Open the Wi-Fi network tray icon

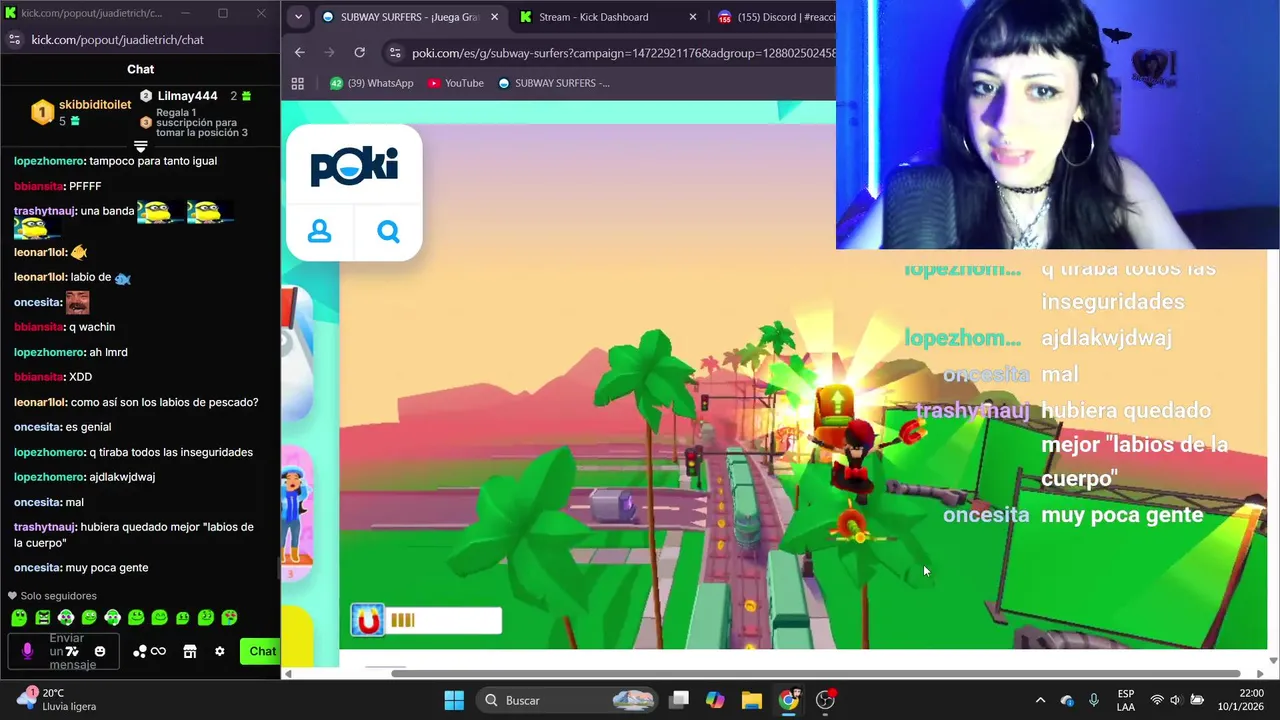[x=1157, y=700]
